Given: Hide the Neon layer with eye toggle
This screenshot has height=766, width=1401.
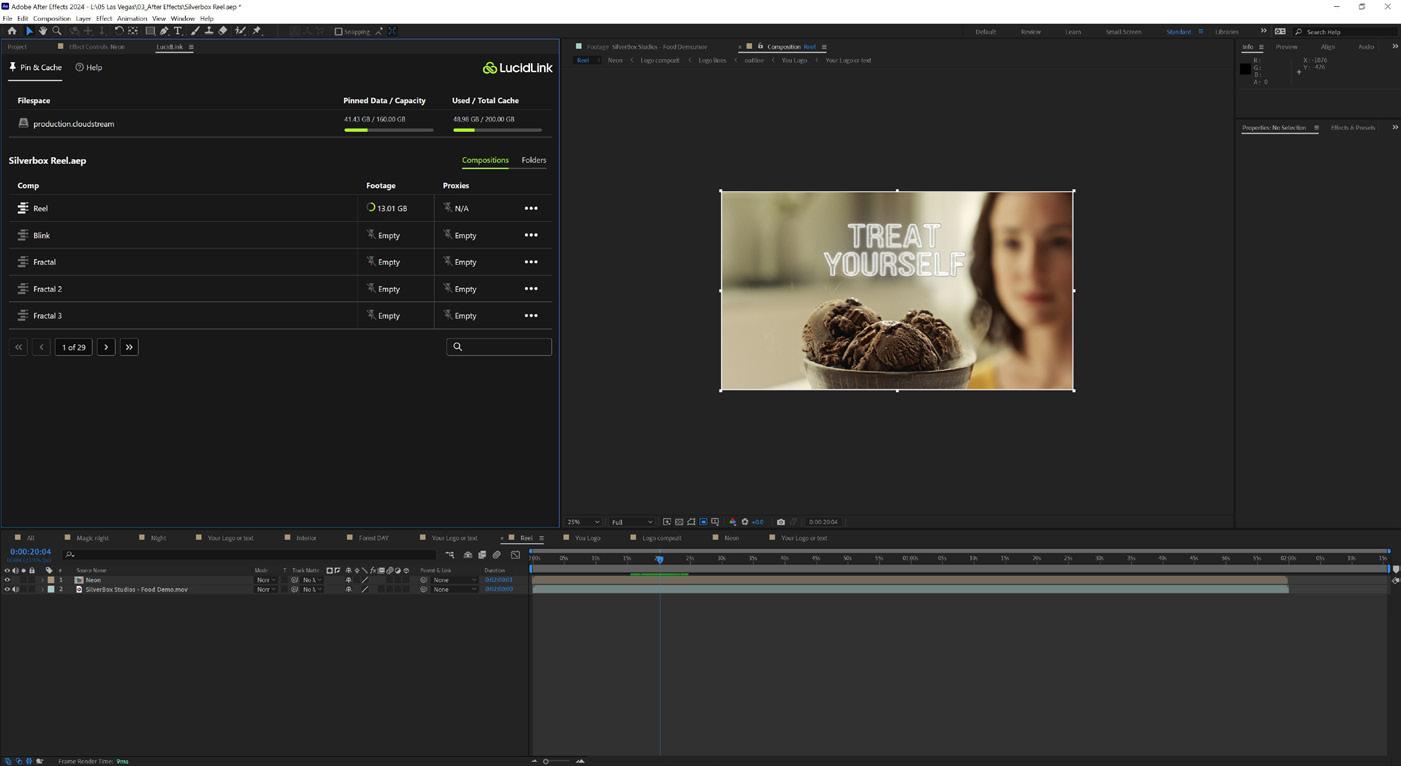Looking at the screenshot, I should (7, 580).
